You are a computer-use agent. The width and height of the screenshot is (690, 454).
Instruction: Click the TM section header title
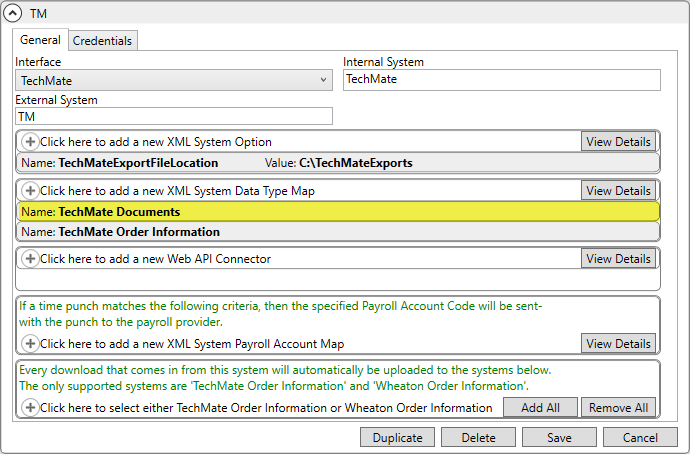click(x=38, y=14)
